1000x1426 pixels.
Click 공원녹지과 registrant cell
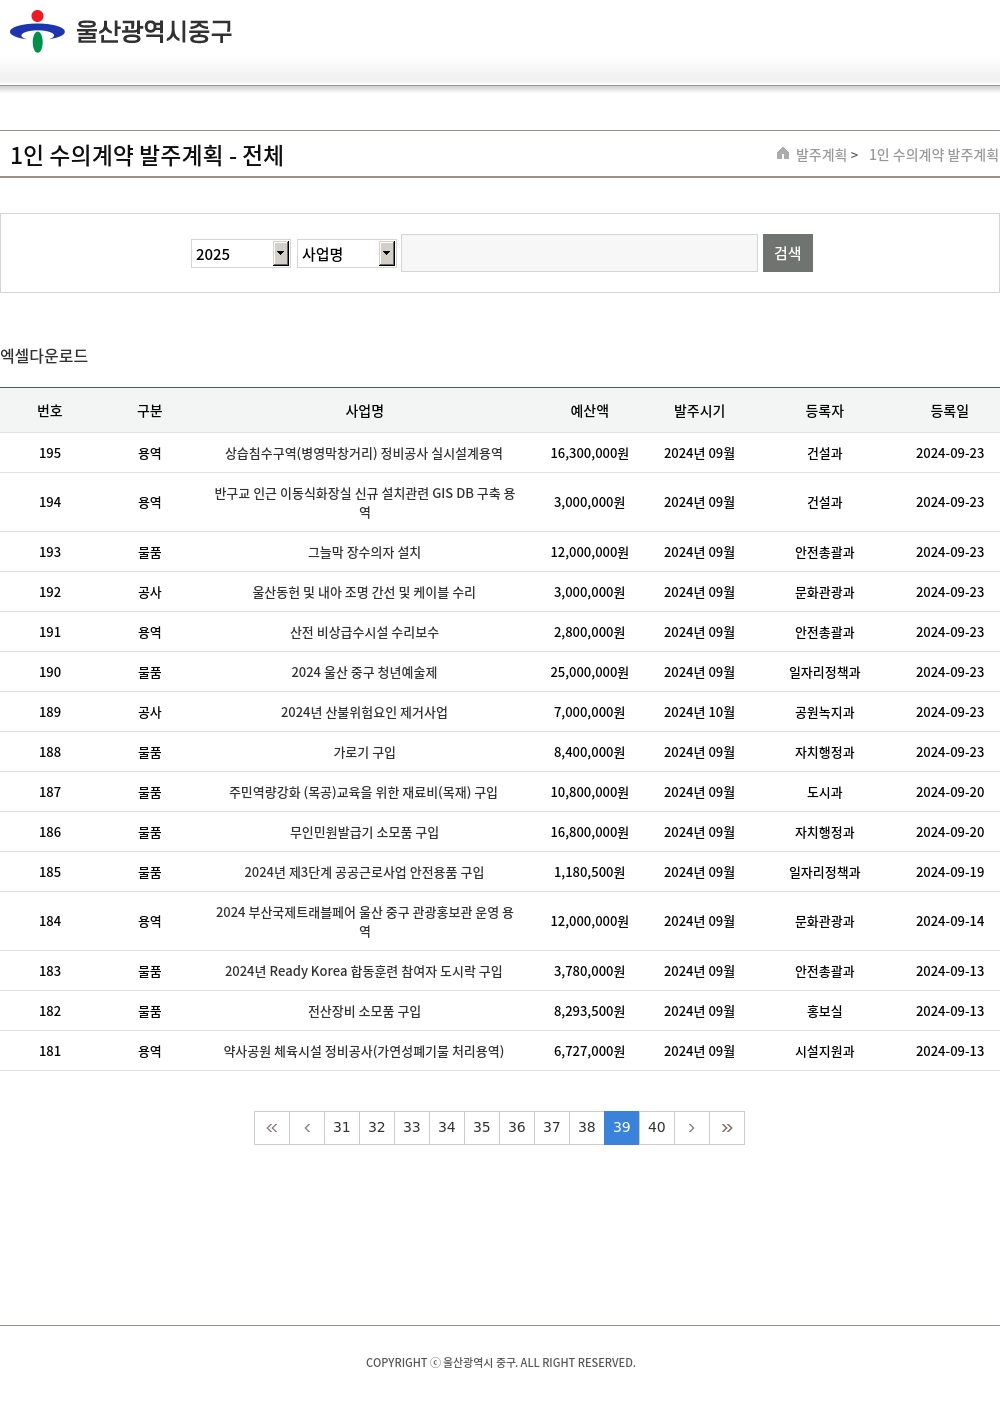point(825,713)
